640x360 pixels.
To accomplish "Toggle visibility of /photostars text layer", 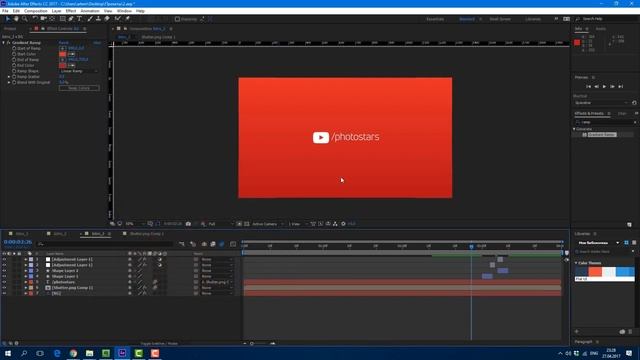I will pyautogui.click(x=4, y=282).
